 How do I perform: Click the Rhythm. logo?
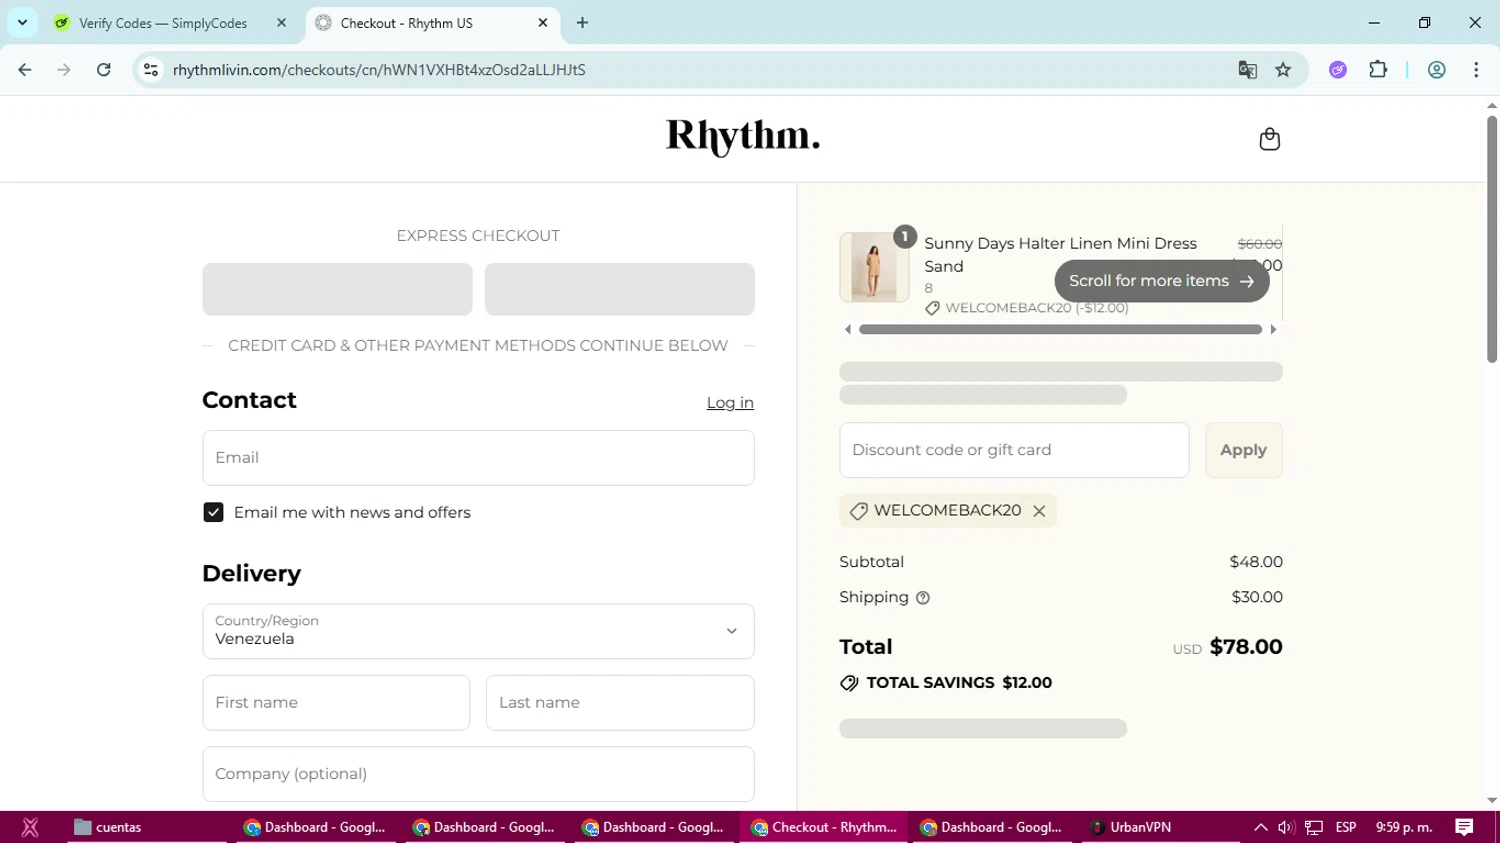(x=743, y=137)
